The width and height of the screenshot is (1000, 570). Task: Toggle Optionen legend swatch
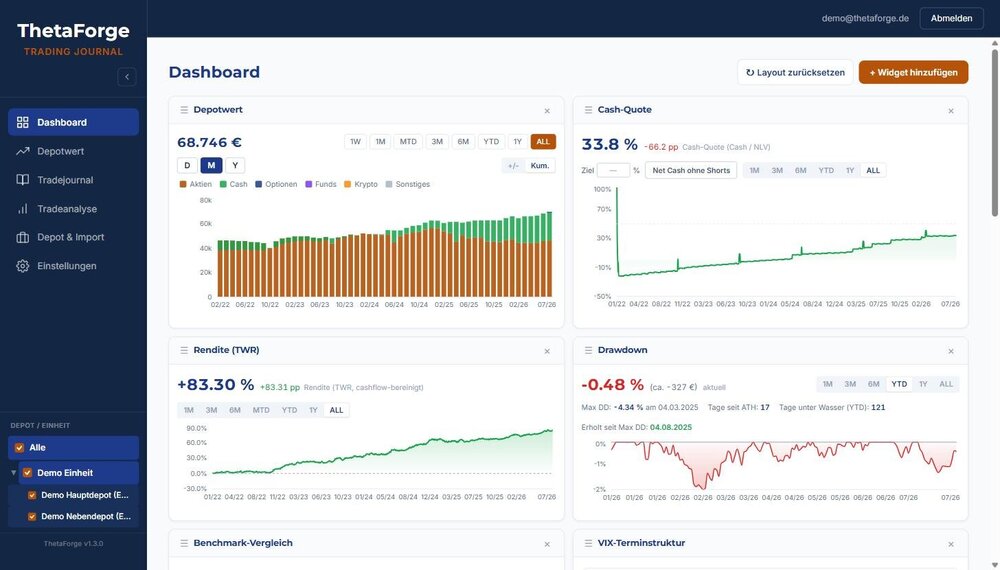259,184
